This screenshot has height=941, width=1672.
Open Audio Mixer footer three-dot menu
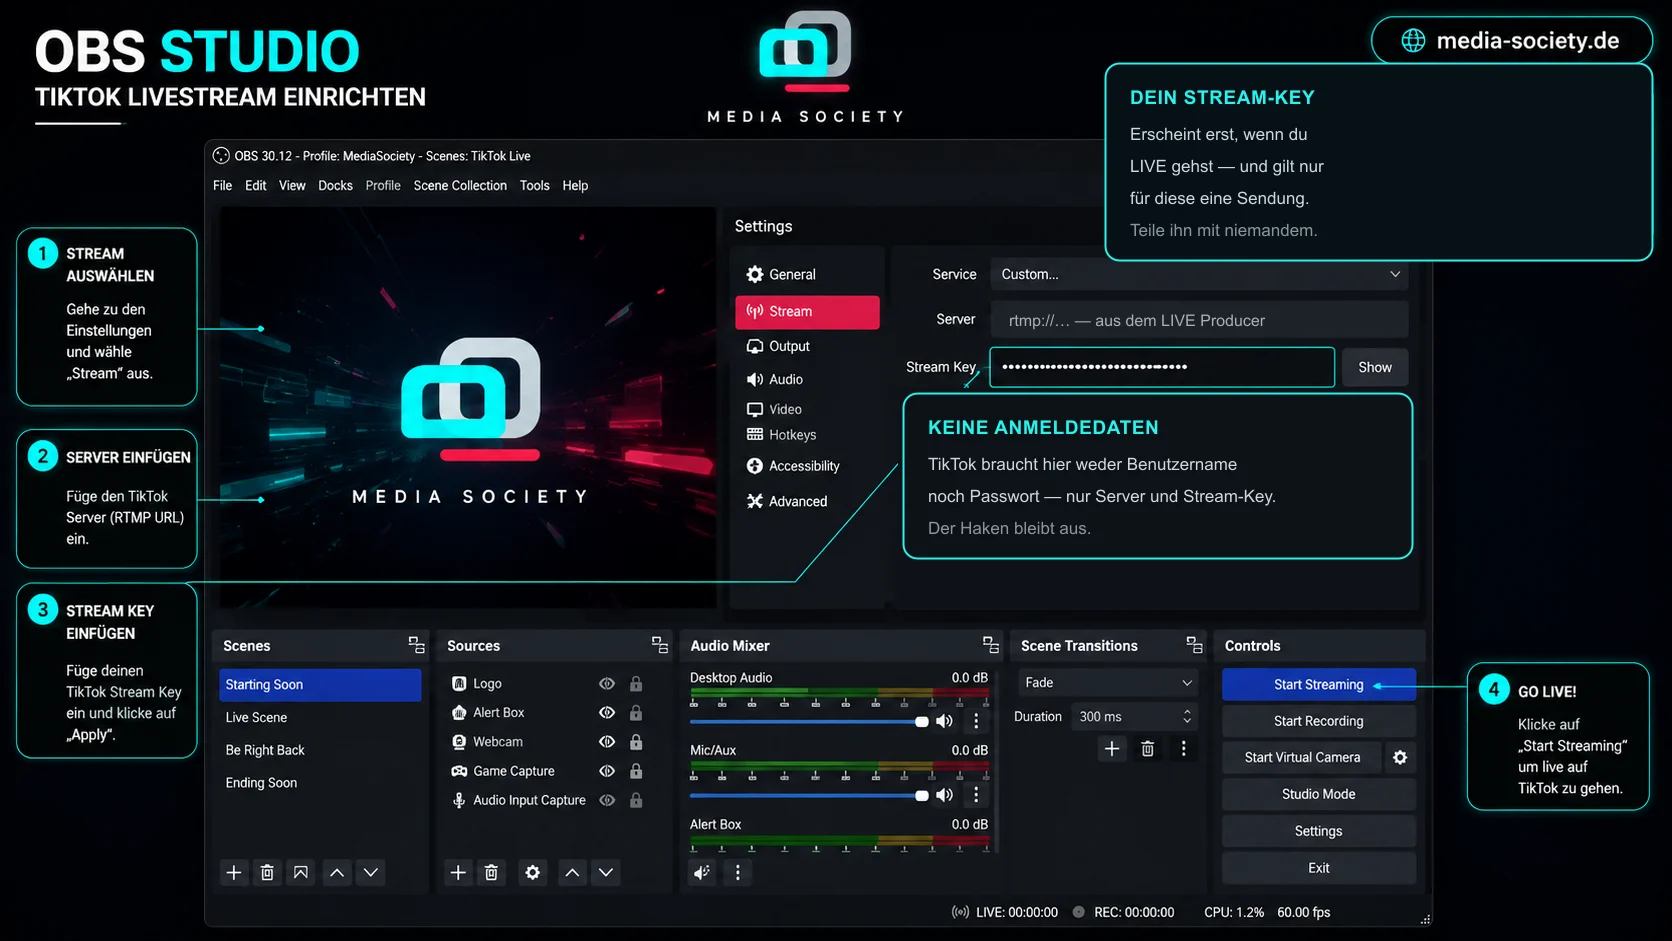pos(738,872)
